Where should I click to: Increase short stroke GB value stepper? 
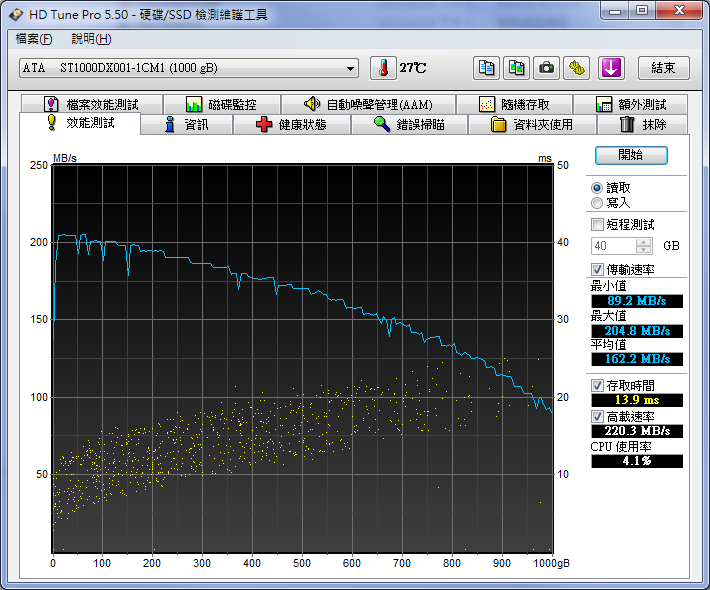(643, 242)
